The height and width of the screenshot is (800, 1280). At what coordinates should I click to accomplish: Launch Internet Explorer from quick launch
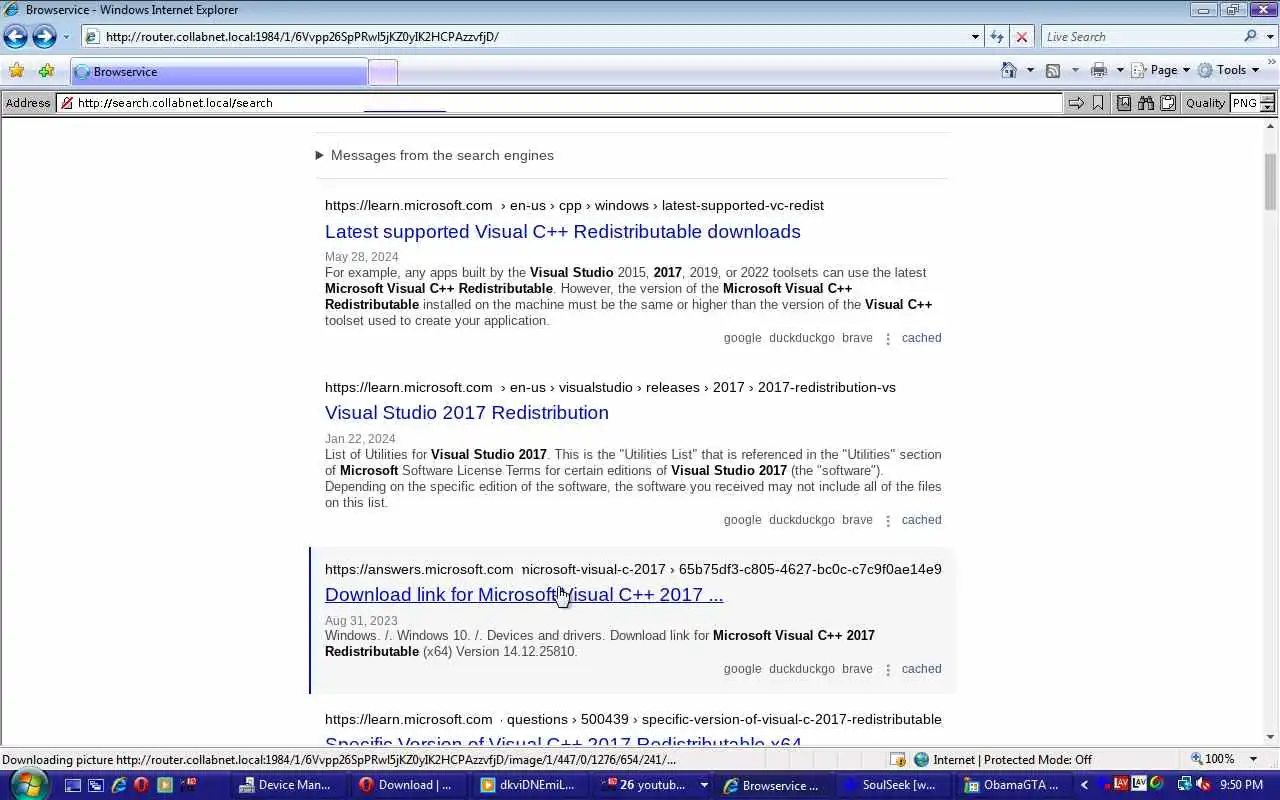click(x=118, y=785)
